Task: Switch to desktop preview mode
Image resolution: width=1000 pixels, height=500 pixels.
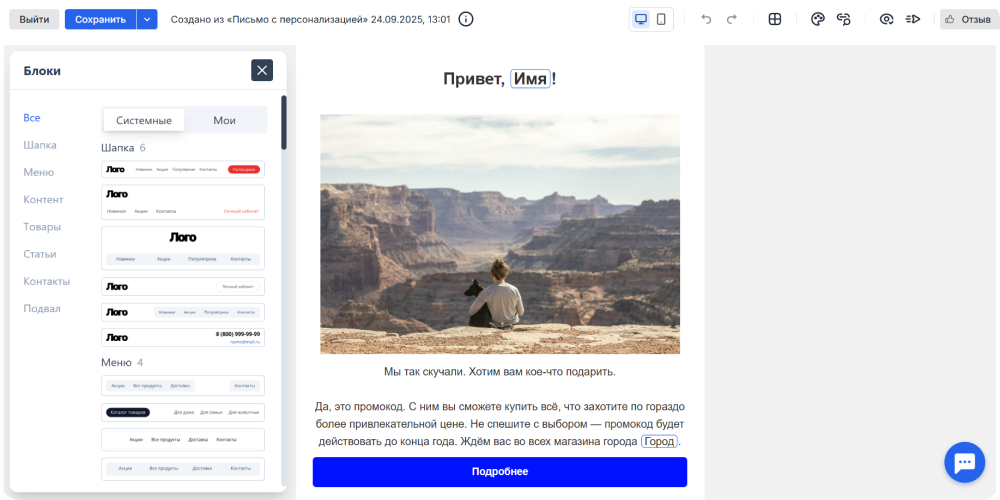Action: [642, 19]
